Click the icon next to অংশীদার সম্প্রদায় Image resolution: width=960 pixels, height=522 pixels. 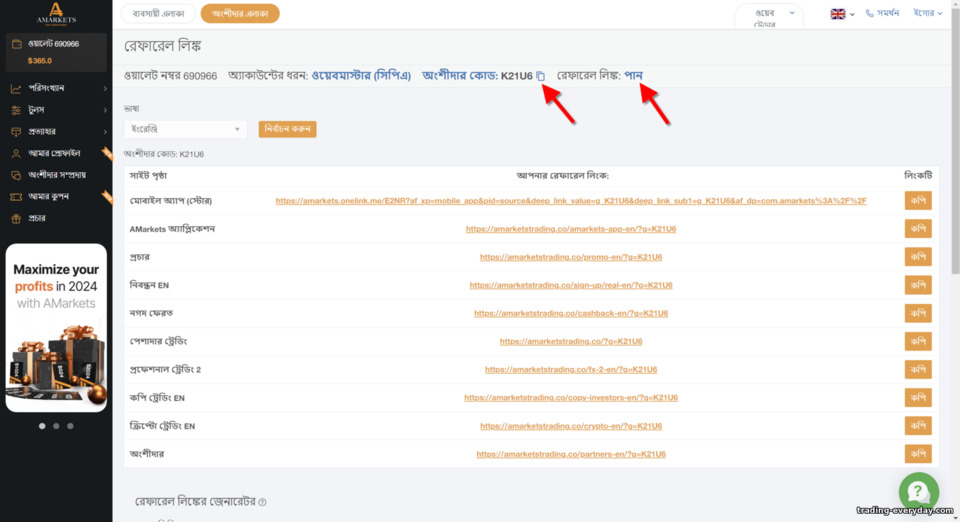point(16,175)
